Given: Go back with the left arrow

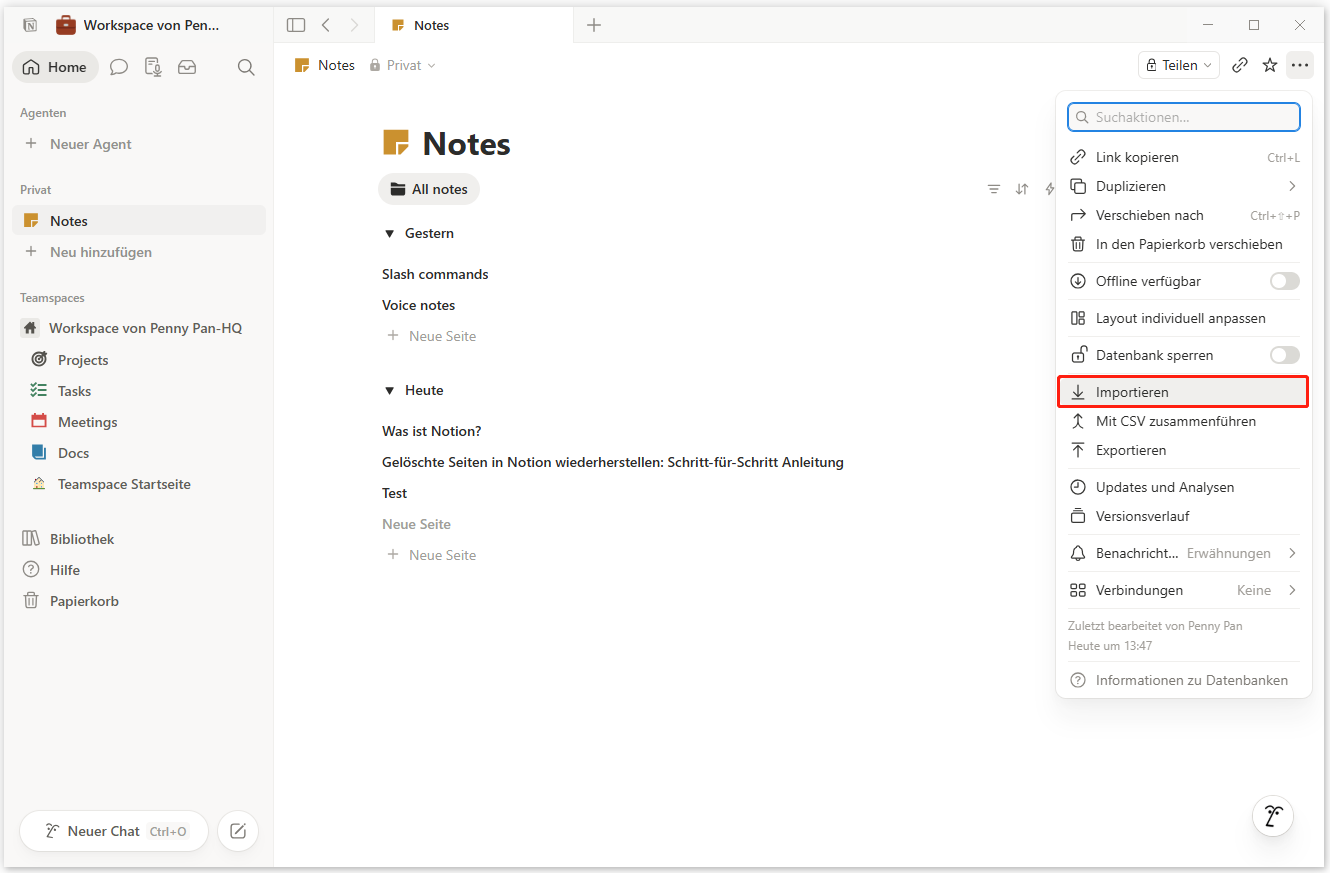Looking at the screenshot, I should (326, 25).
